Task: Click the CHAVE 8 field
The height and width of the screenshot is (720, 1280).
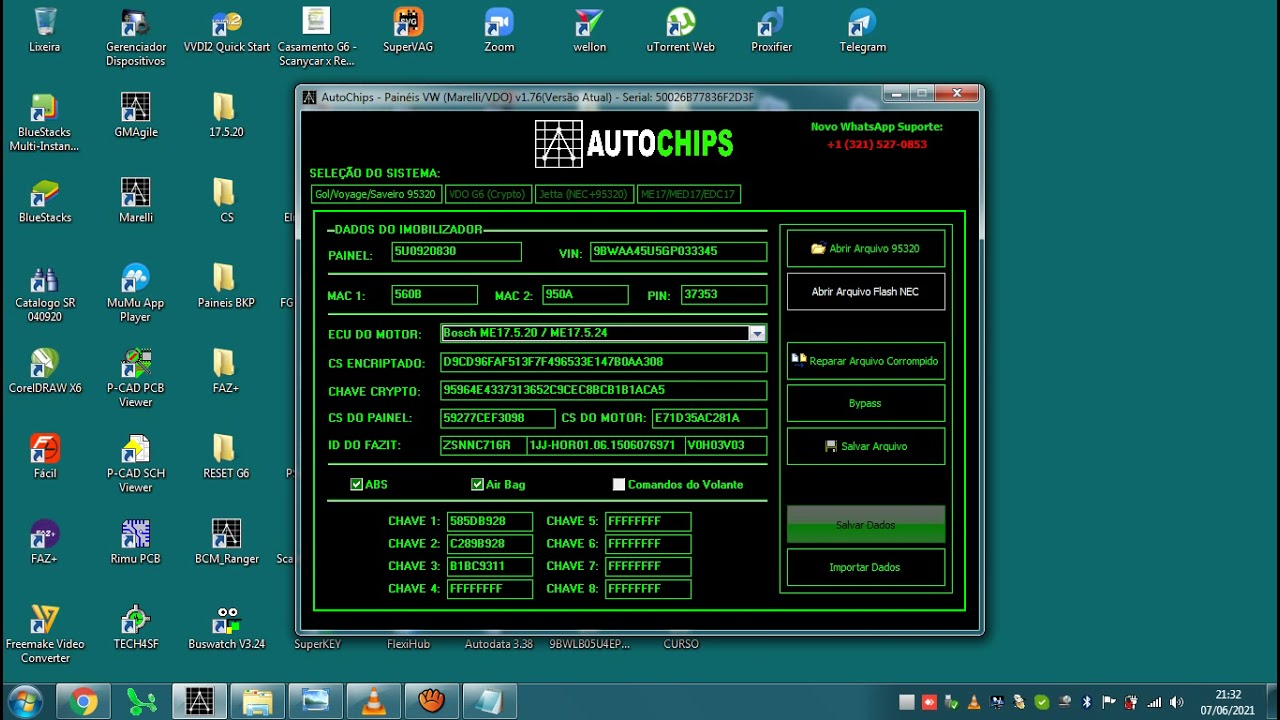Action: click(647, 589)
